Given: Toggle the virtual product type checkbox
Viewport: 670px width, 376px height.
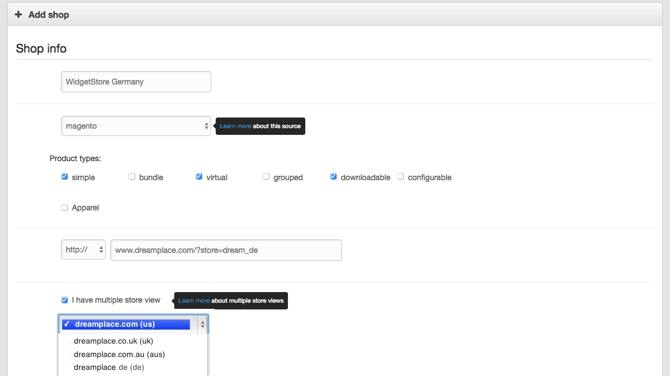Looking at the screenshot, I should (199, 176).
